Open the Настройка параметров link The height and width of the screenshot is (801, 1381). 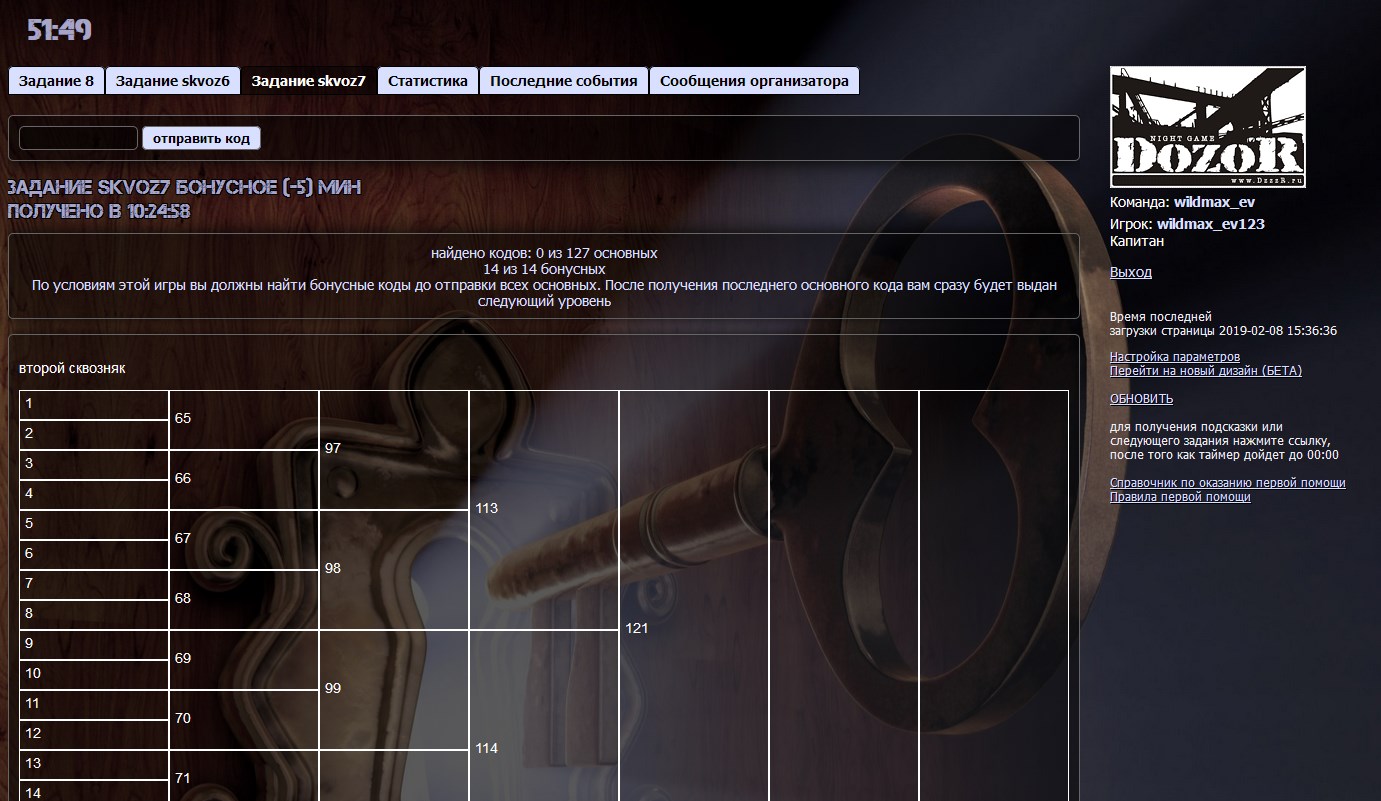(1174, 357)
